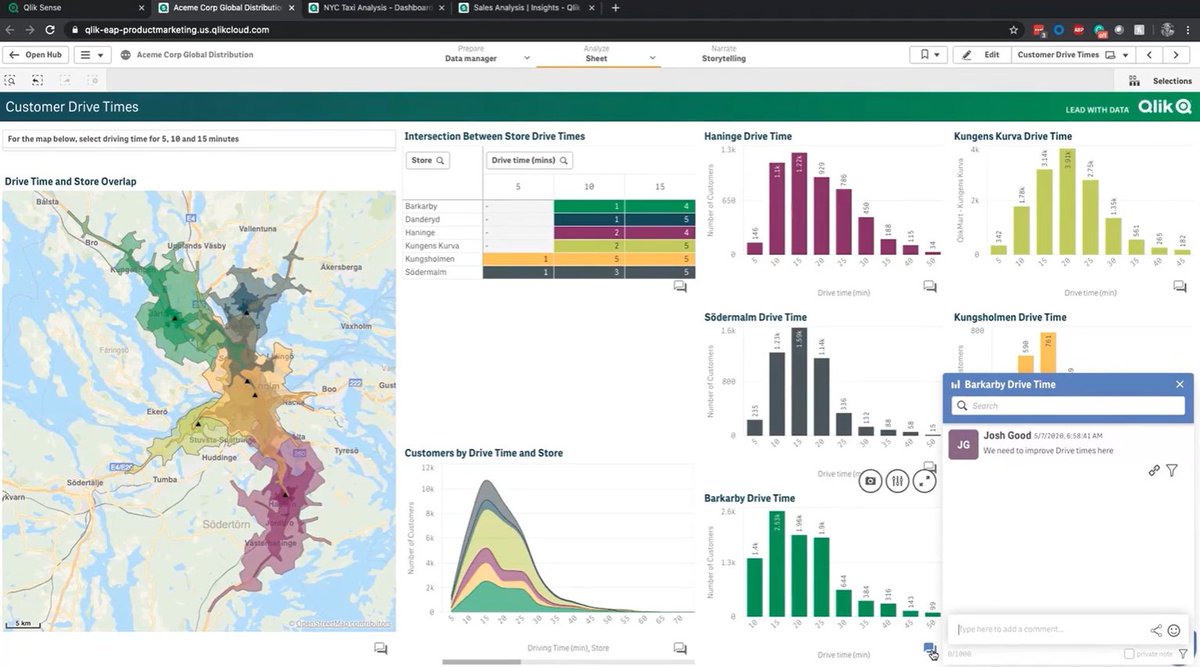
Task: Step back one selection
Action: (x=37, y=80)
